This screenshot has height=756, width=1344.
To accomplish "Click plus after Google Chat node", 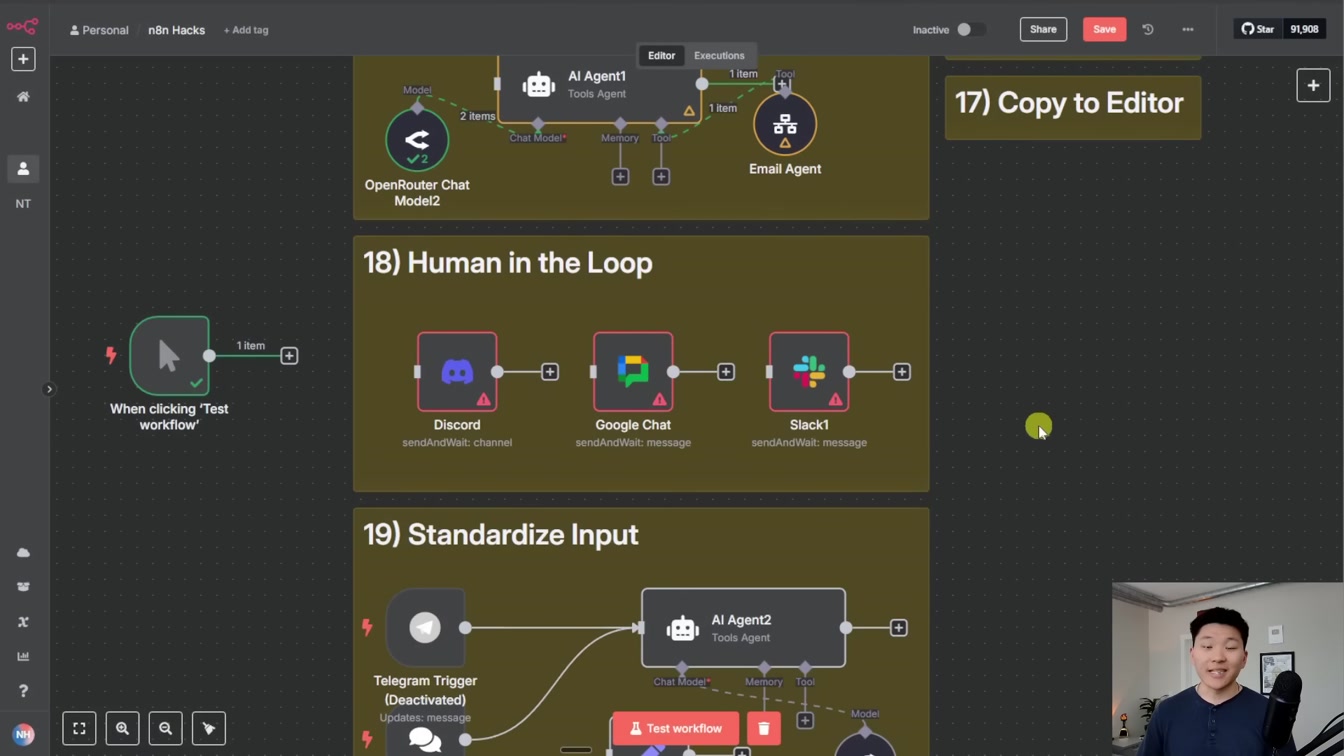I will pyautogui.click(x=726, y=372).
